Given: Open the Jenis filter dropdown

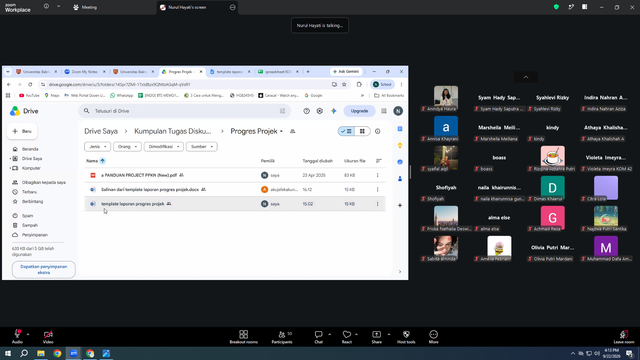Looking at the screenshot, I should (x=97, y=147).
